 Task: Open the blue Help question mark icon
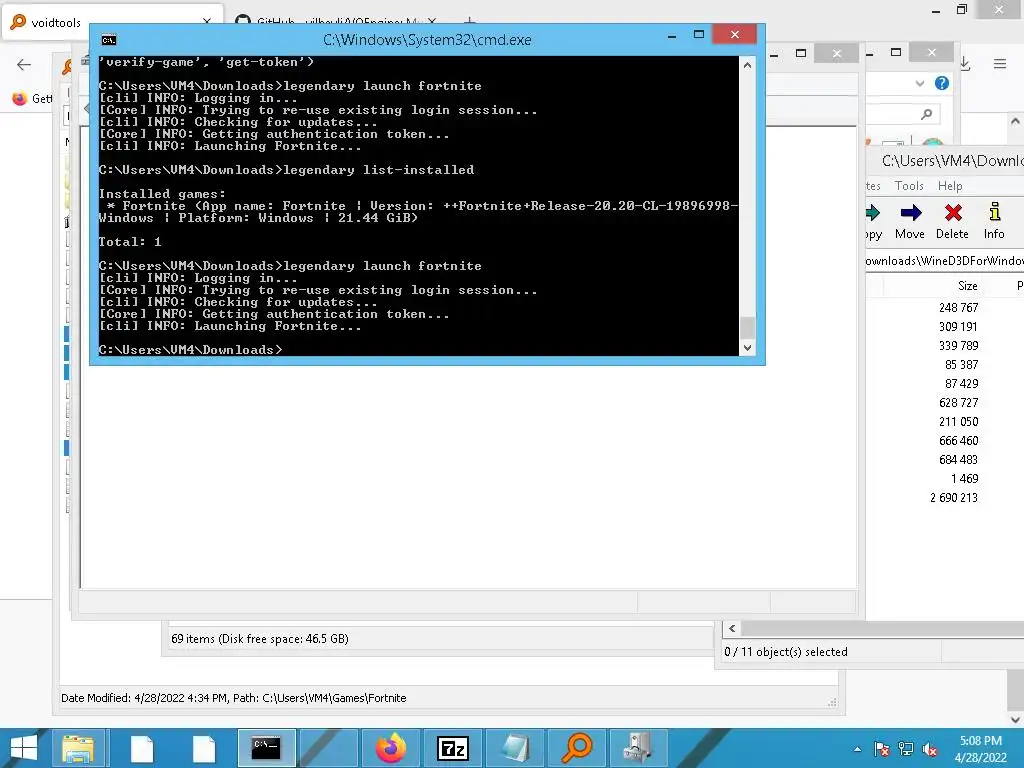pyautogui.click(x=941, y=83)
